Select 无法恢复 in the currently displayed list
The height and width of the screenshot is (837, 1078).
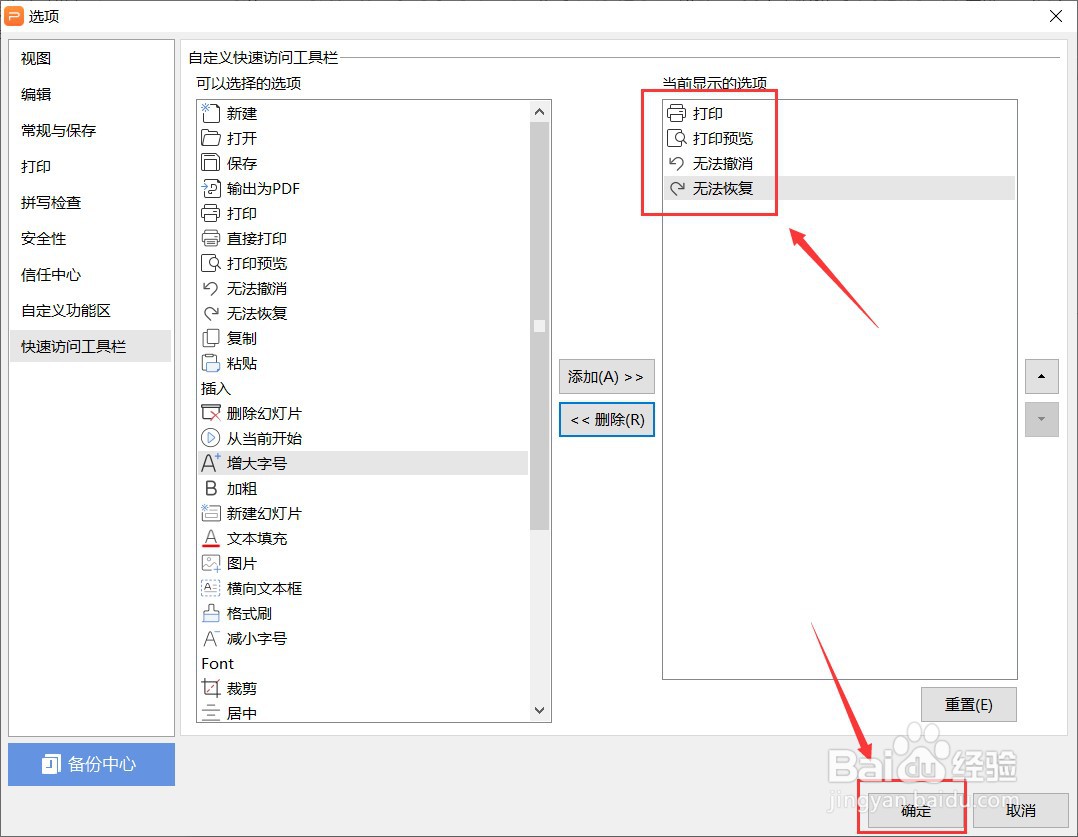pos(839,188)
